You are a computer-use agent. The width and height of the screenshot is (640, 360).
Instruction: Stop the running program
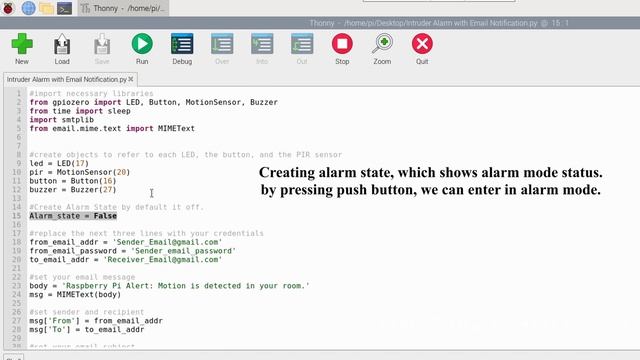pos(342,44)
